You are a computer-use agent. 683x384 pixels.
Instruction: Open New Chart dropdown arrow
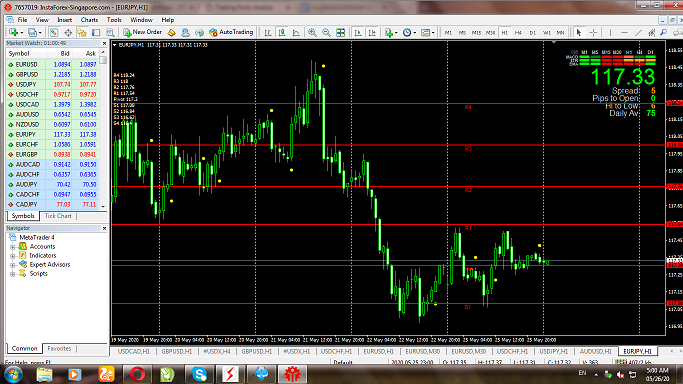(21, 33)
